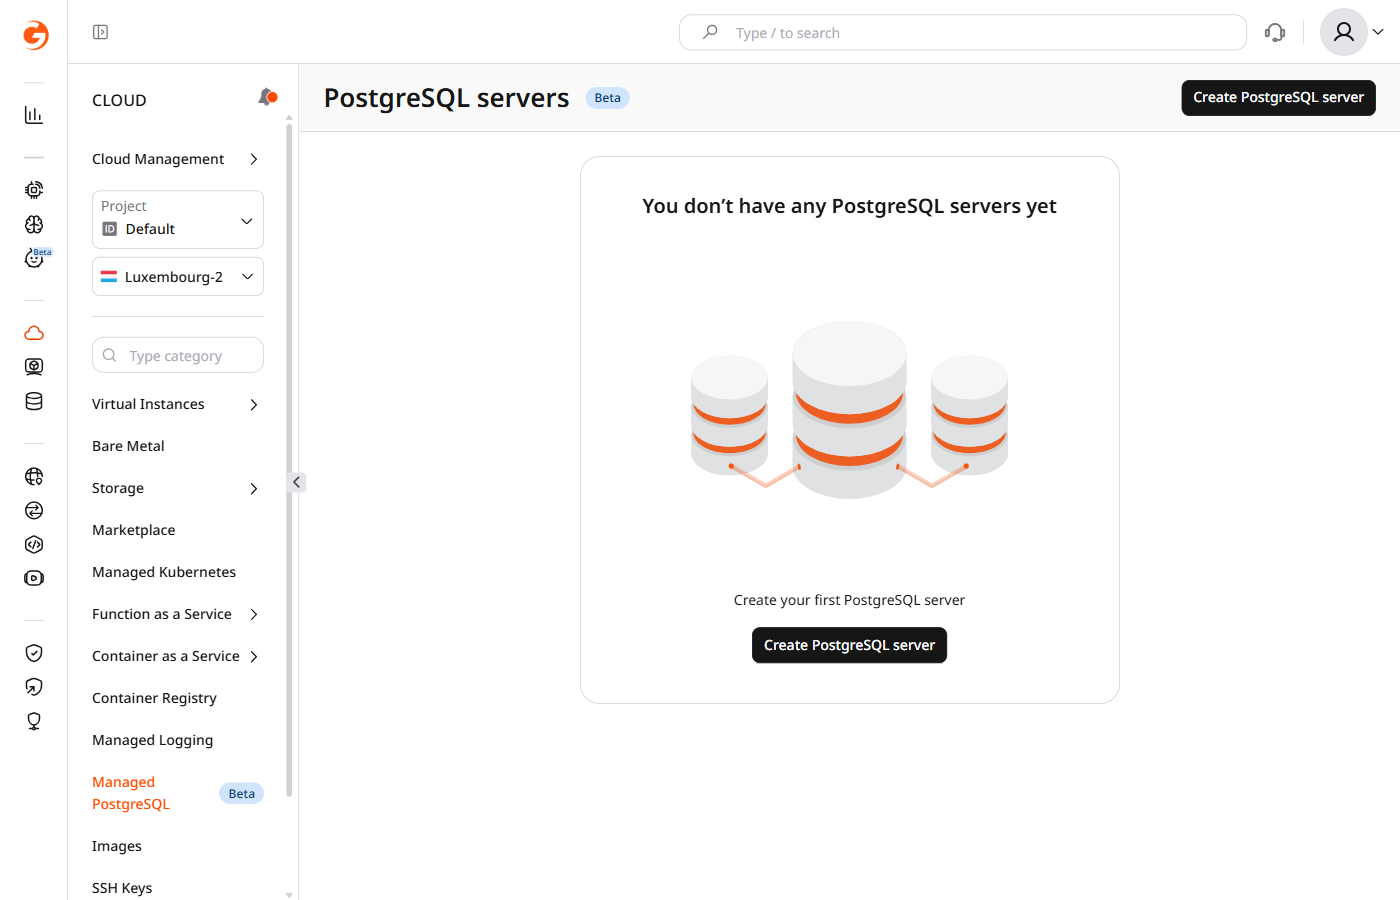The width and height of the screenshot is (1400, 900).
Task: Open Managed Kubernetes menu item
Action: pos(164,572)
